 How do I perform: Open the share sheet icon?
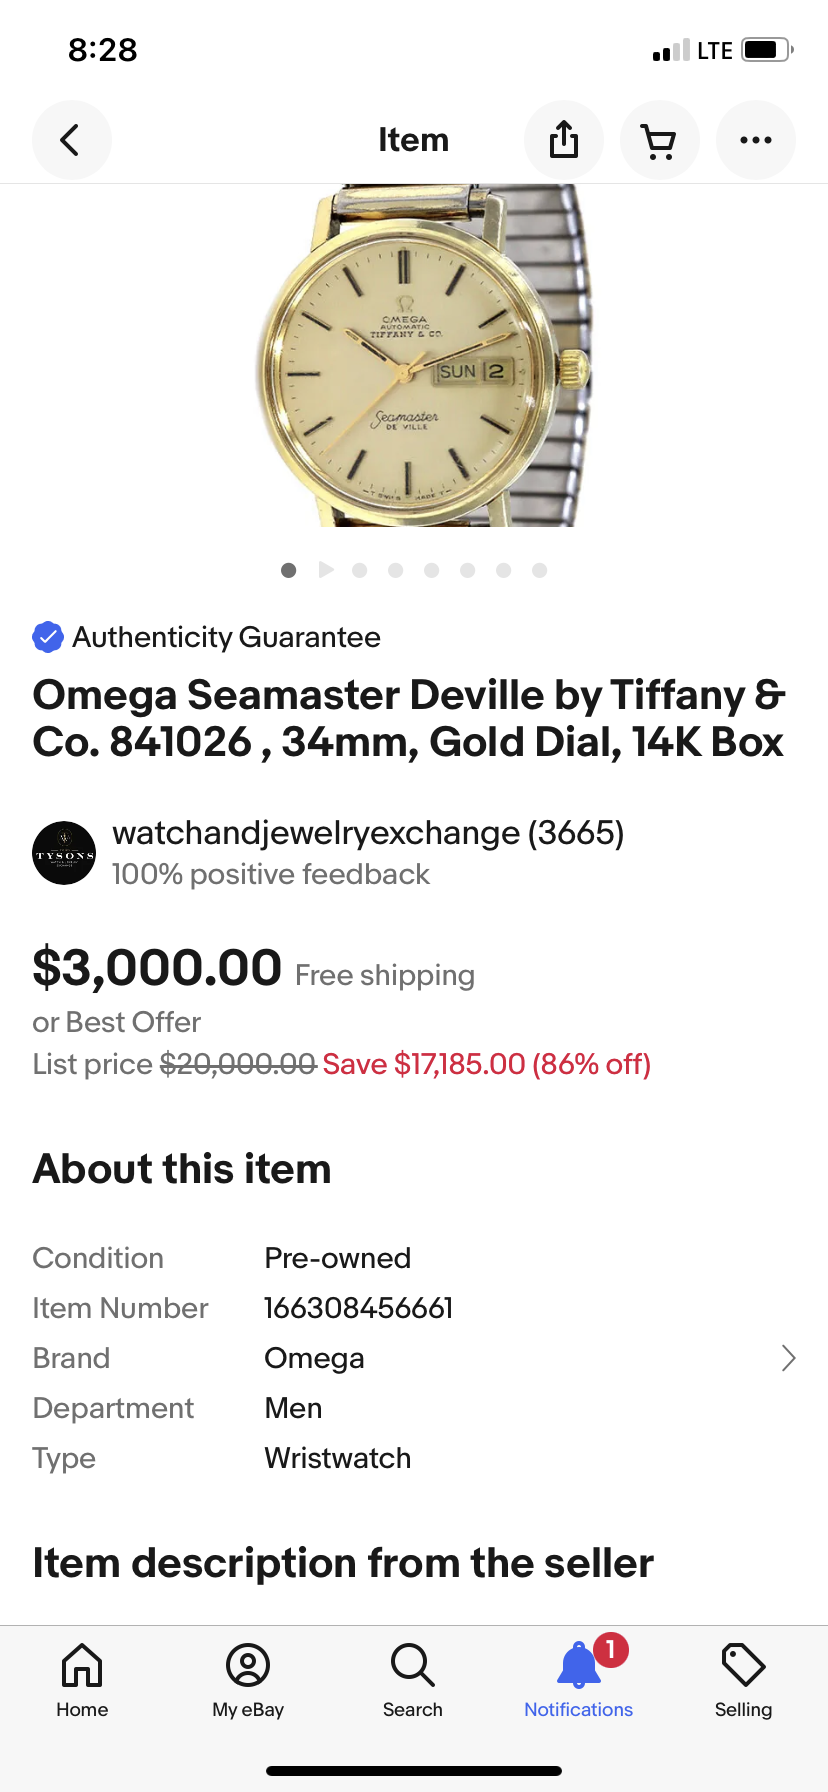tap(564, 140)
